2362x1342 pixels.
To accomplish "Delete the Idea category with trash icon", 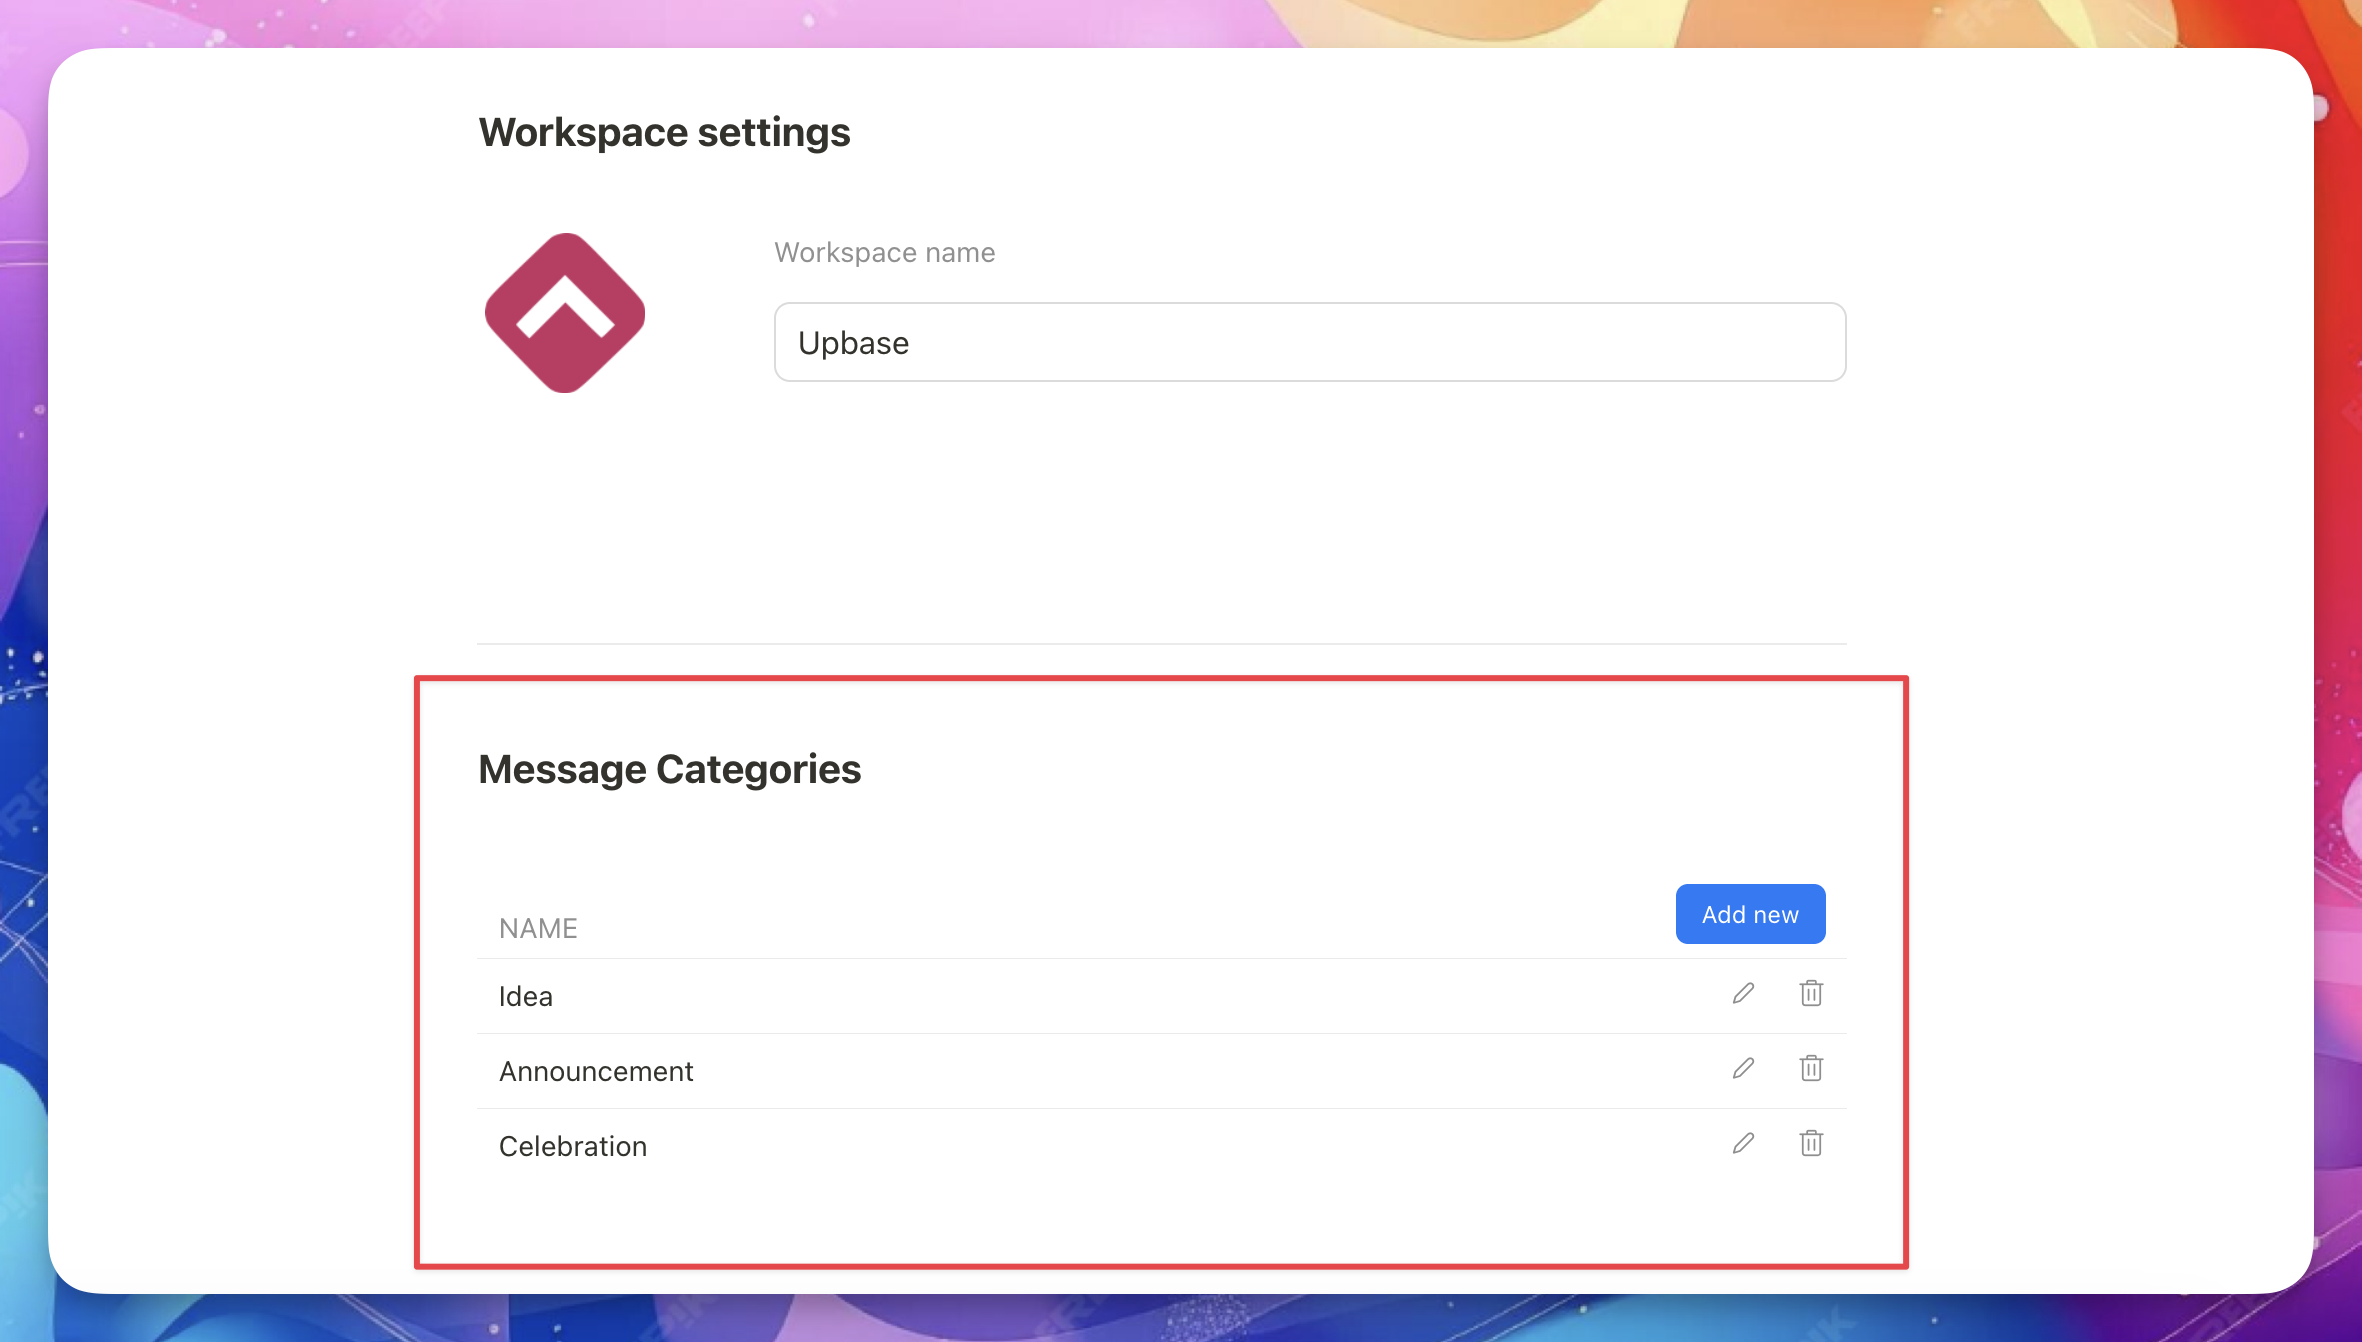I will coord(1811,994).
